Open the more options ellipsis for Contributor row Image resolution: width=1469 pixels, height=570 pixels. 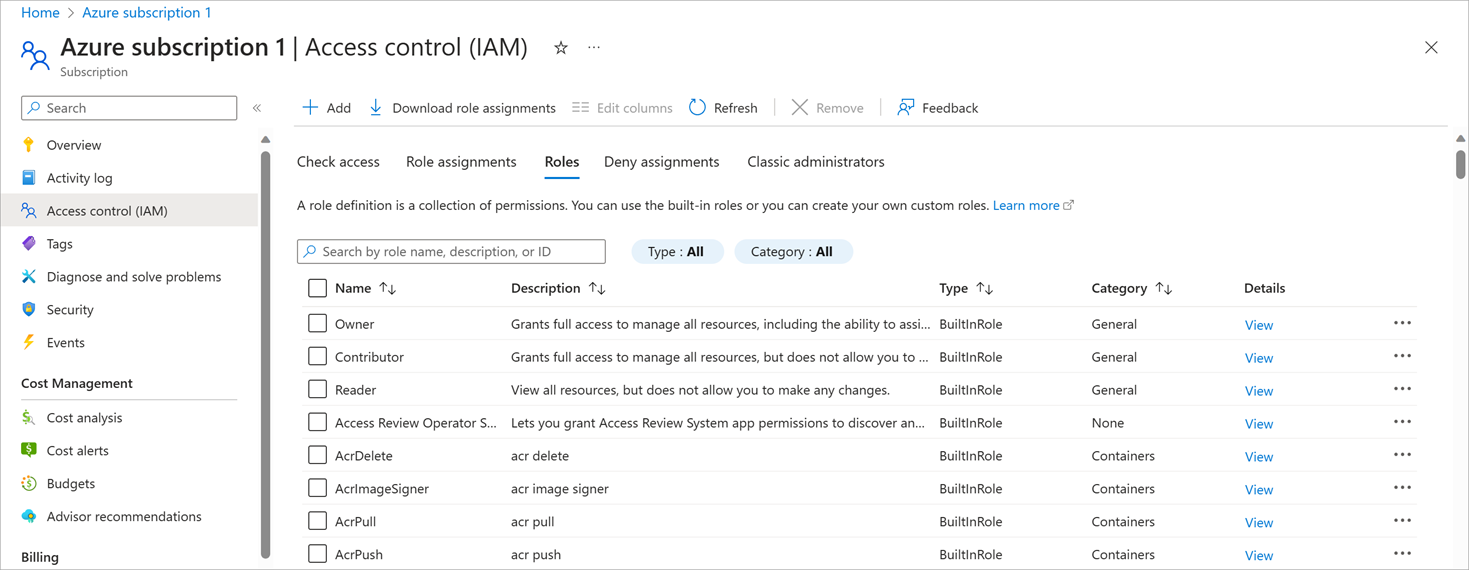click(1402, 356)
